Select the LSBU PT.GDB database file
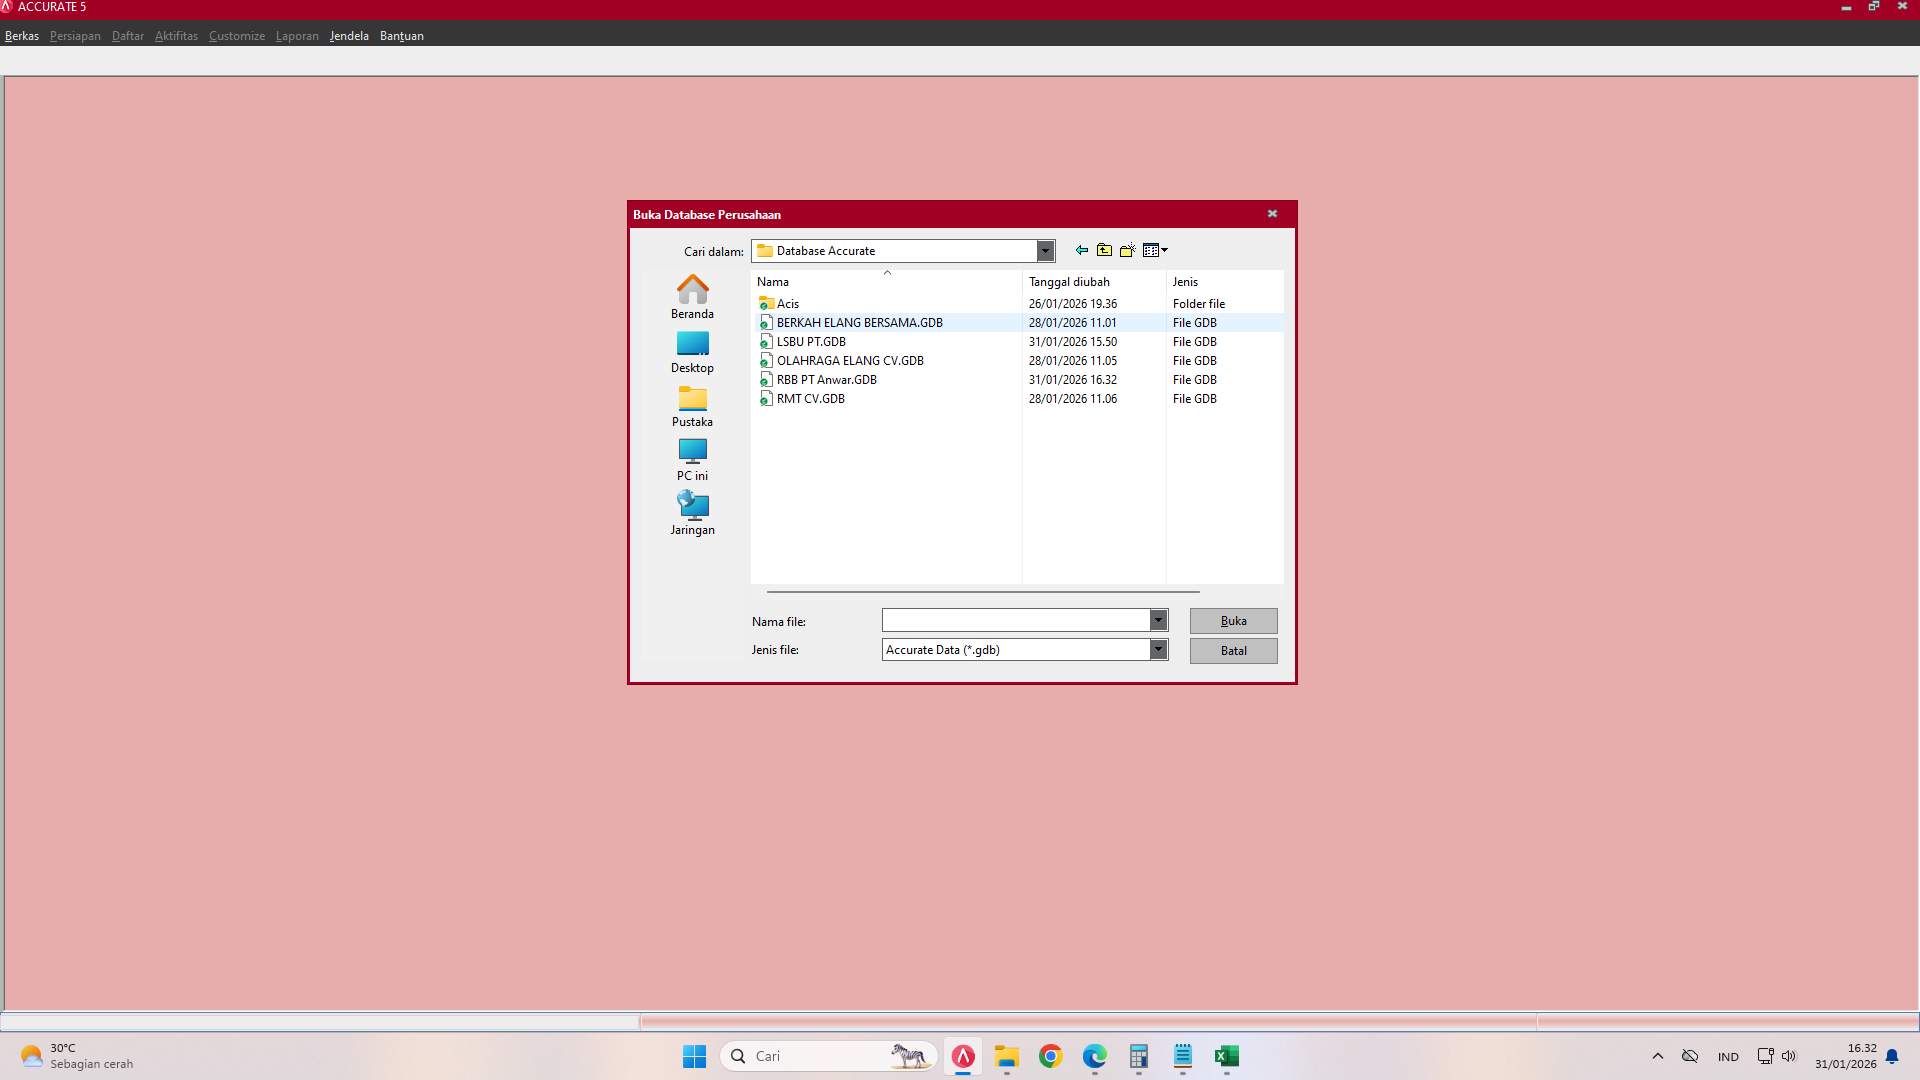The image size is (1920, 1080). (x=812, y=341)
